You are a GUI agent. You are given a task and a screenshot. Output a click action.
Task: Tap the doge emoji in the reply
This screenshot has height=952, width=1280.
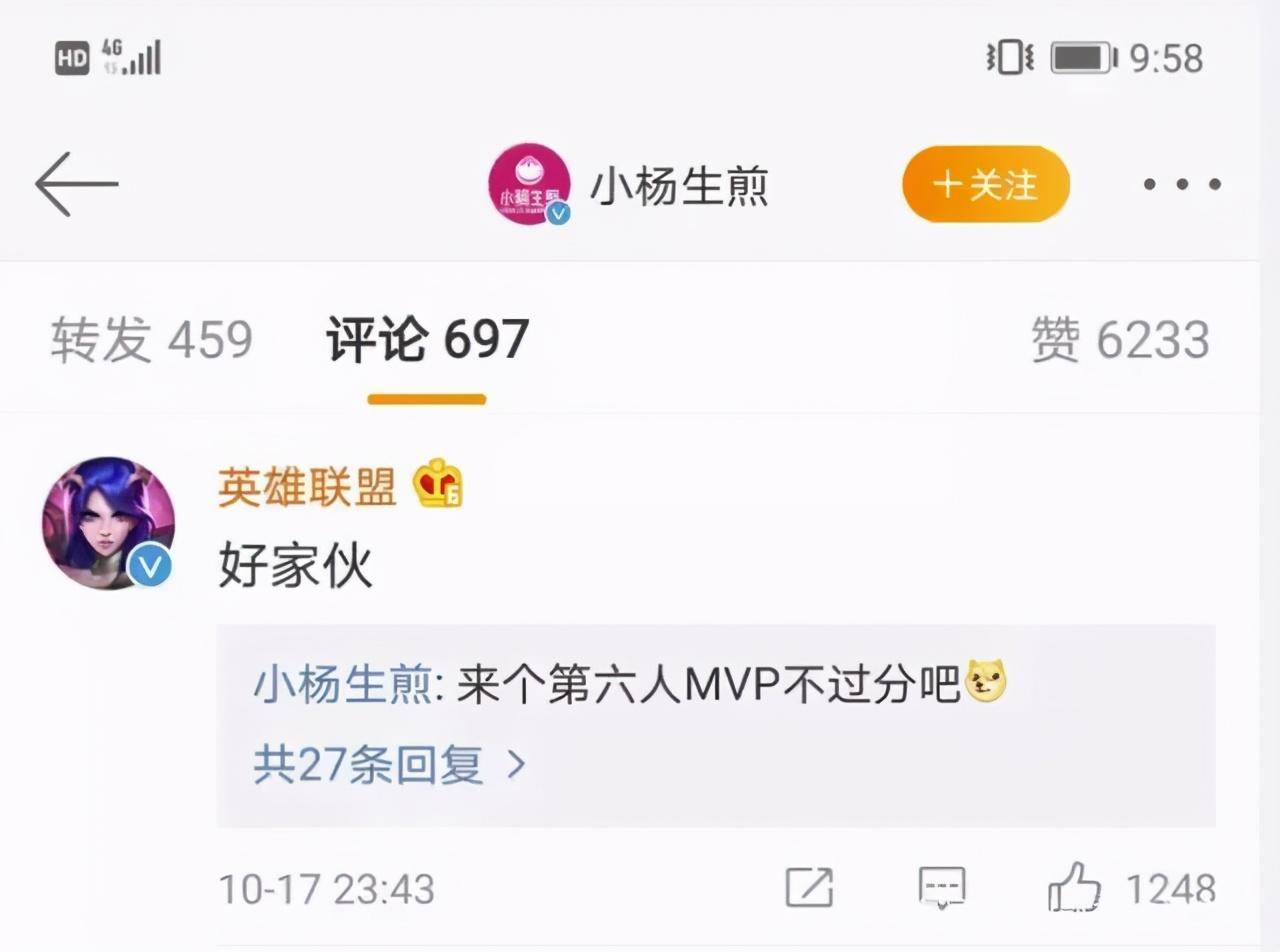986,683
